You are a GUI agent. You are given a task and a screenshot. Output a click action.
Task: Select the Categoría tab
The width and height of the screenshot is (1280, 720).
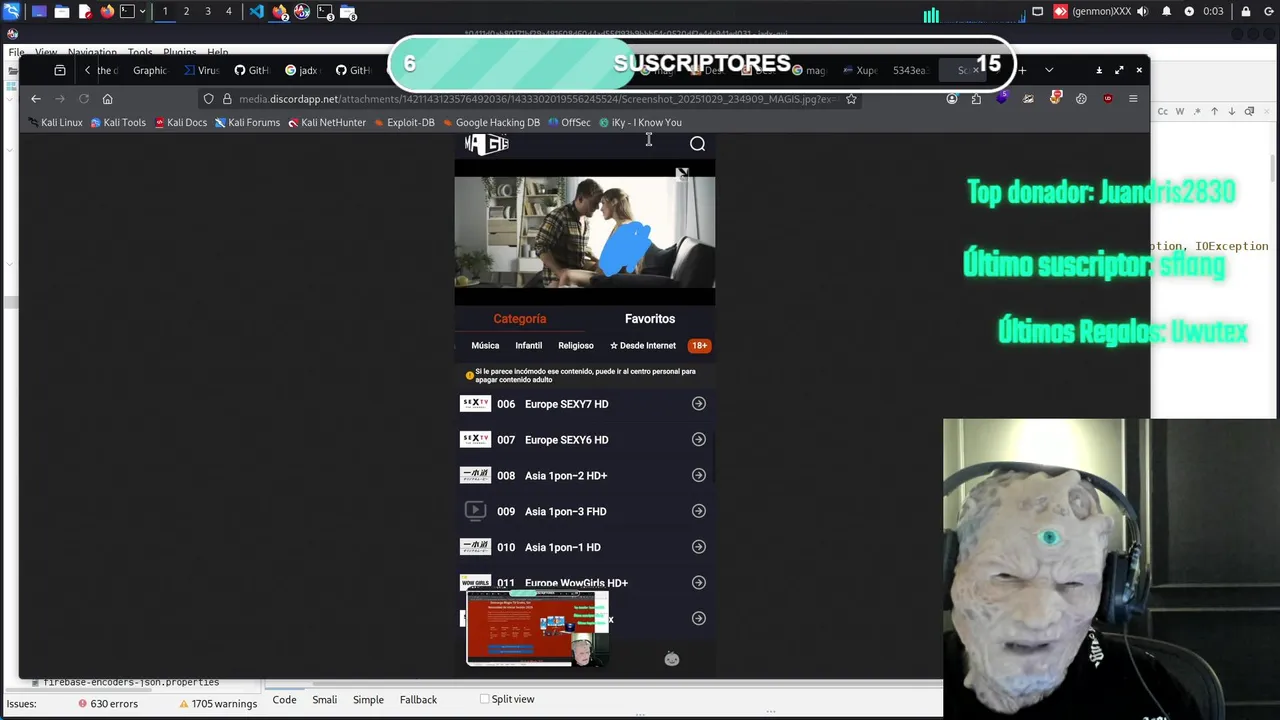pyautogui.click(x=519, y=319)
